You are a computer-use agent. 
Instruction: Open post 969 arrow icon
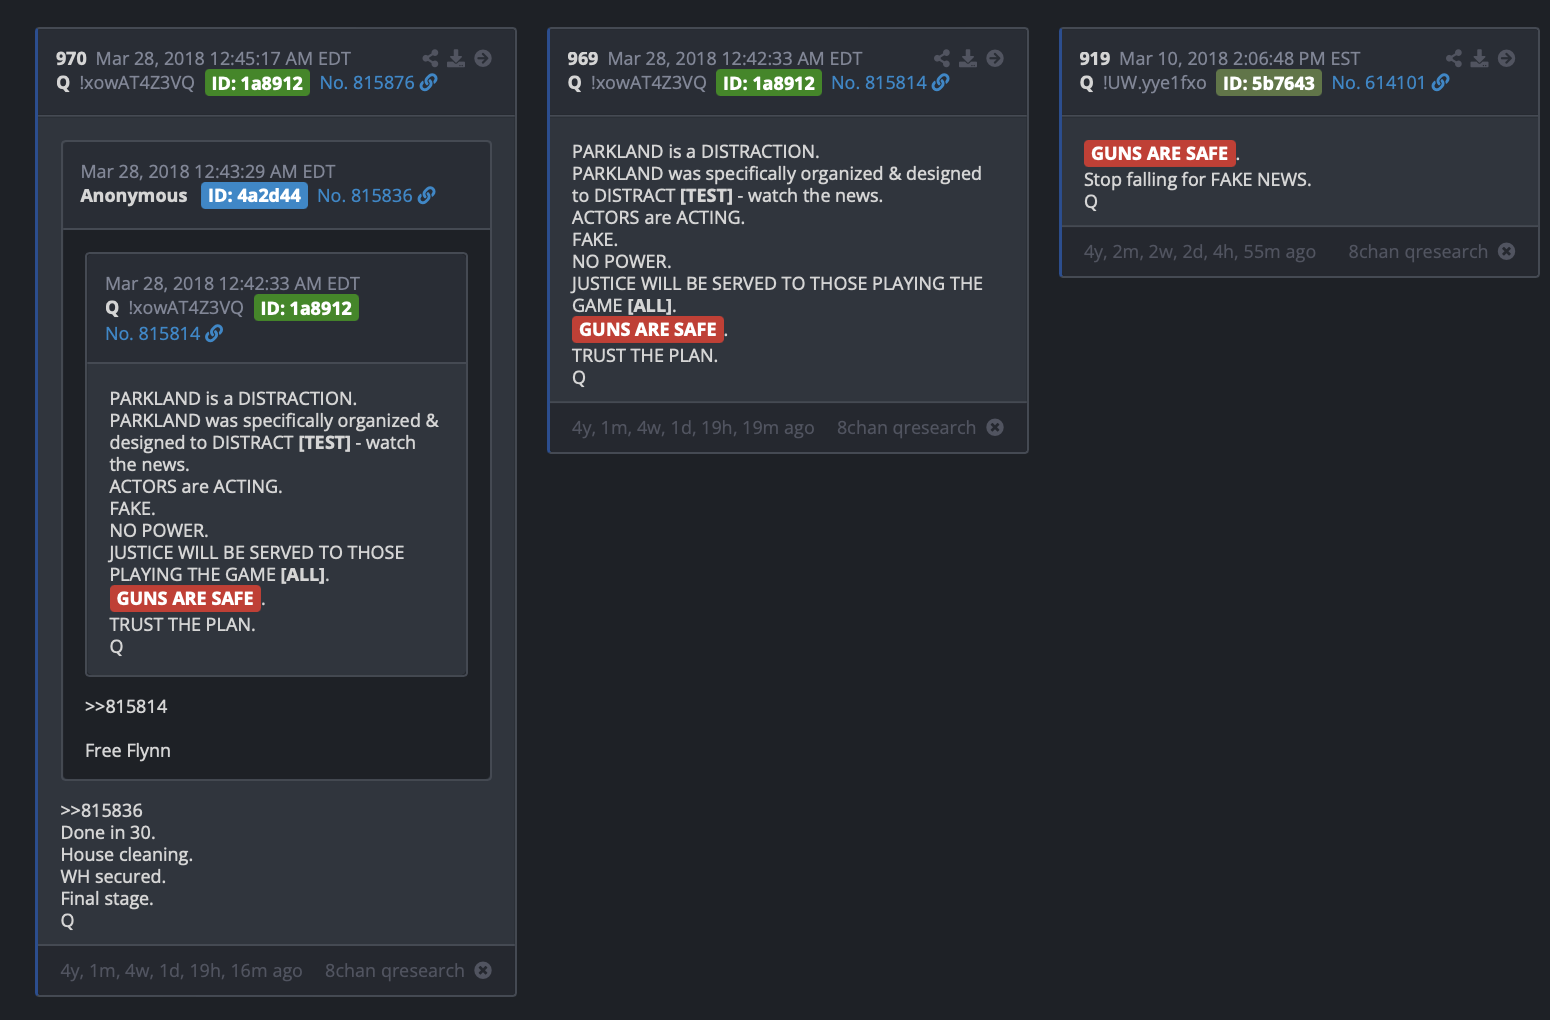tap(995, 58)
